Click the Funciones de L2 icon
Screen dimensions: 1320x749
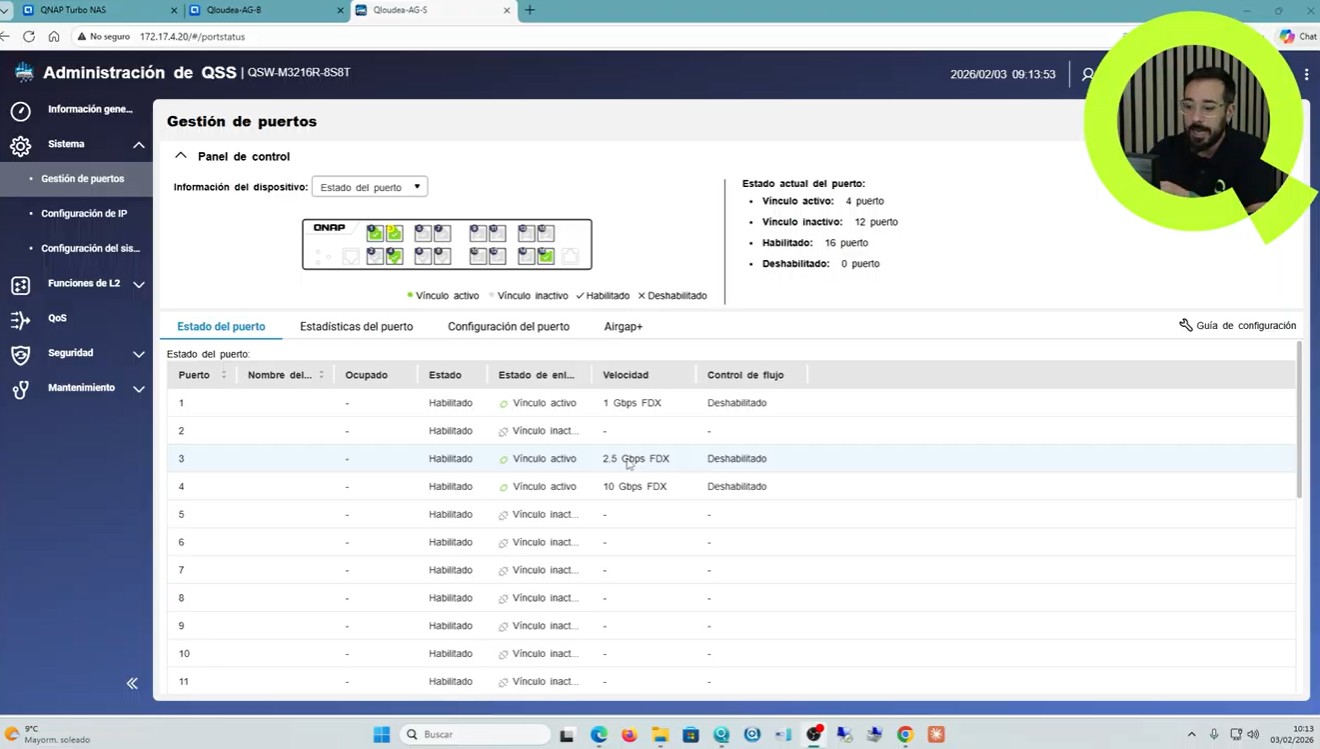pos(20,285)
